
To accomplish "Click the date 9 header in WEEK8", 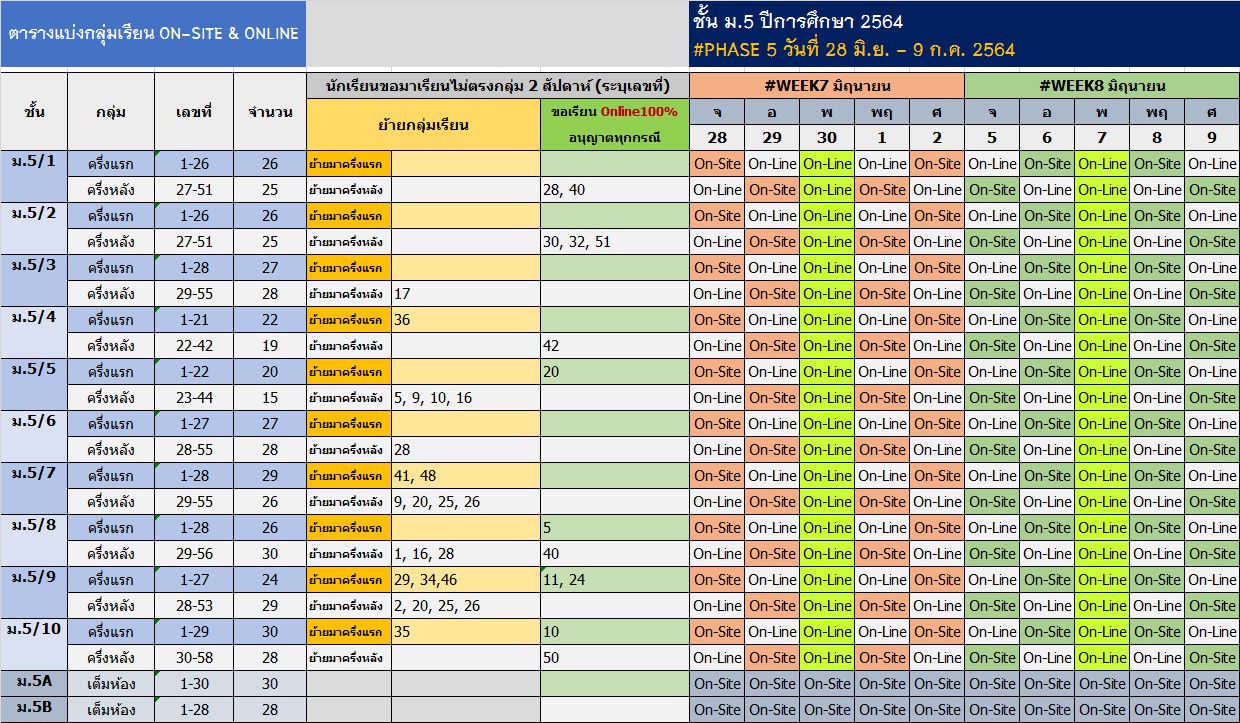I will coord(1212,138).
